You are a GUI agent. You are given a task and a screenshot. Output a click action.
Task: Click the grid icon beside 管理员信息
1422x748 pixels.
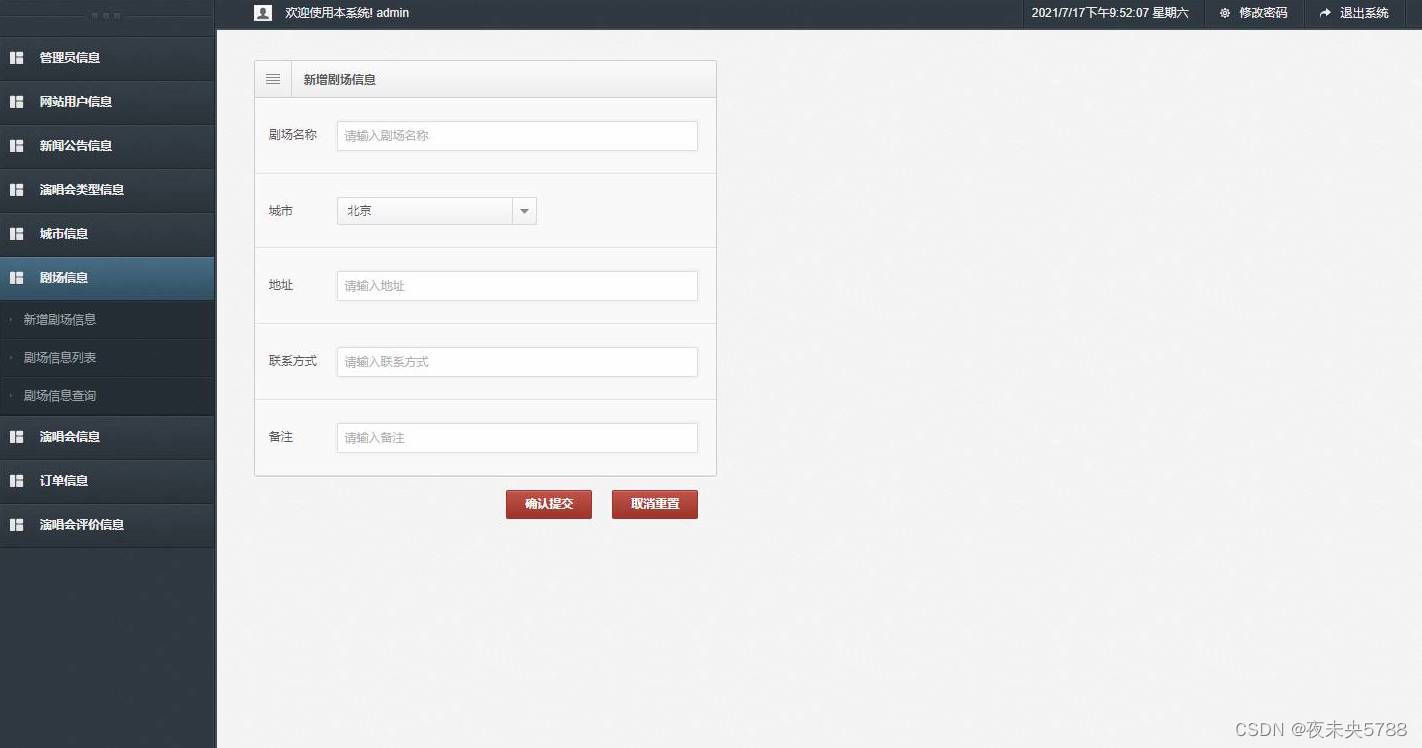16,58
